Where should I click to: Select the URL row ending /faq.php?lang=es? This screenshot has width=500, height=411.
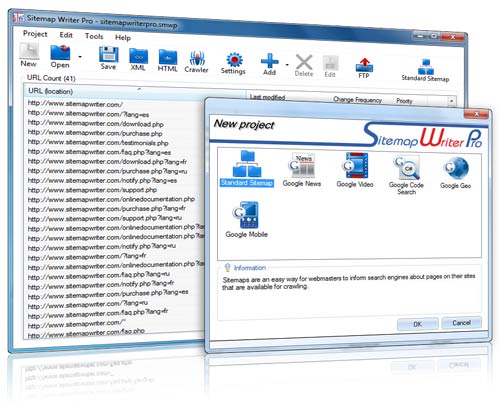(x=99, y=152)
